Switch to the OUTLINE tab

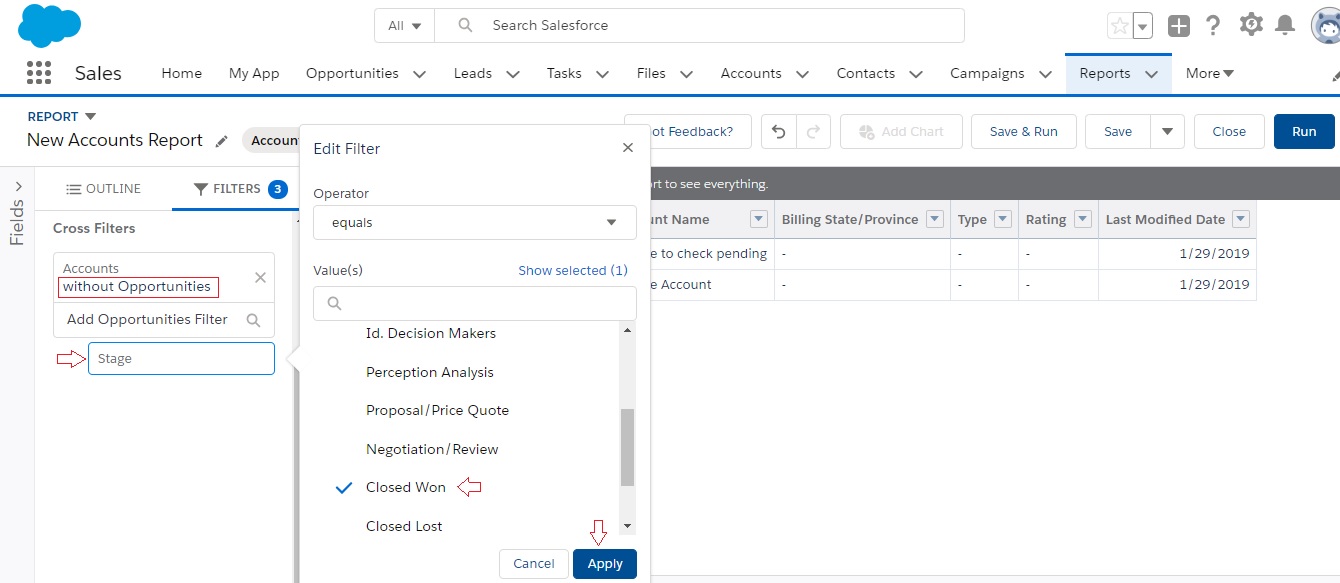coord(103,189)
